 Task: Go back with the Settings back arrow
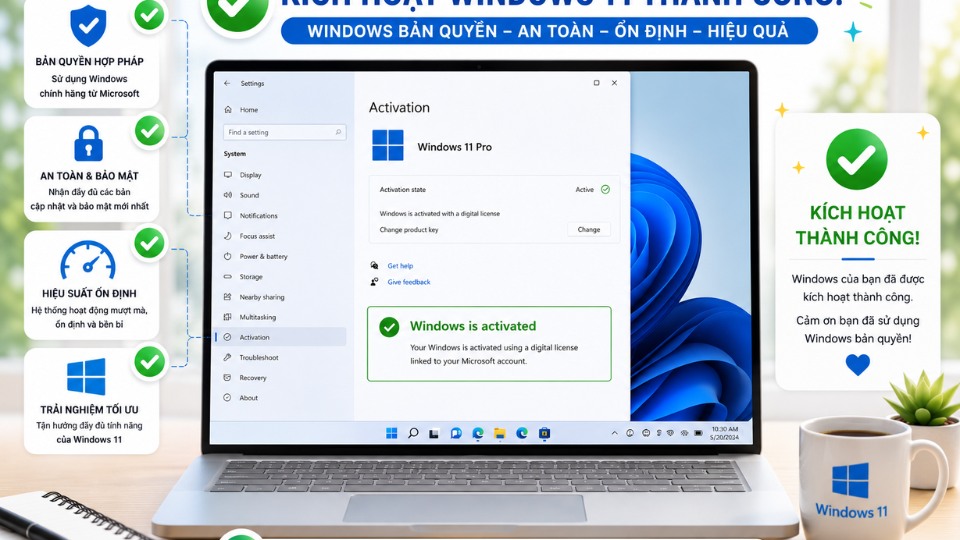click(x=227, y=83)
